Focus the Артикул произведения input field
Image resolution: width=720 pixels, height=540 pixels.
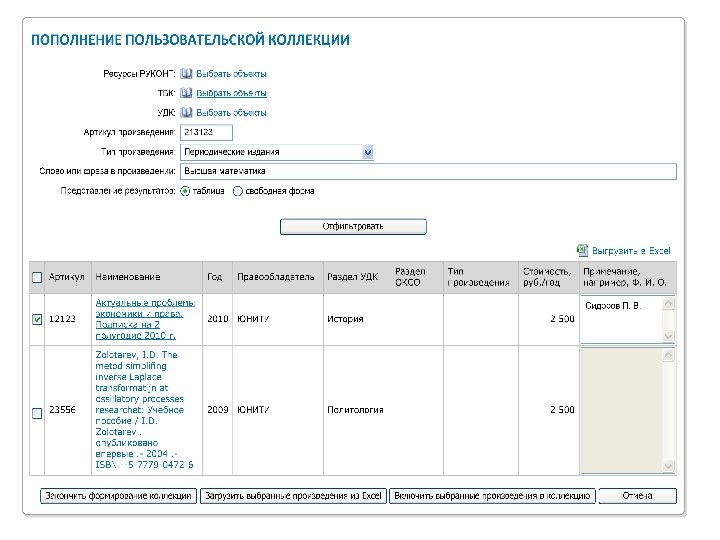pyautogui.click(x=206, y=132)
